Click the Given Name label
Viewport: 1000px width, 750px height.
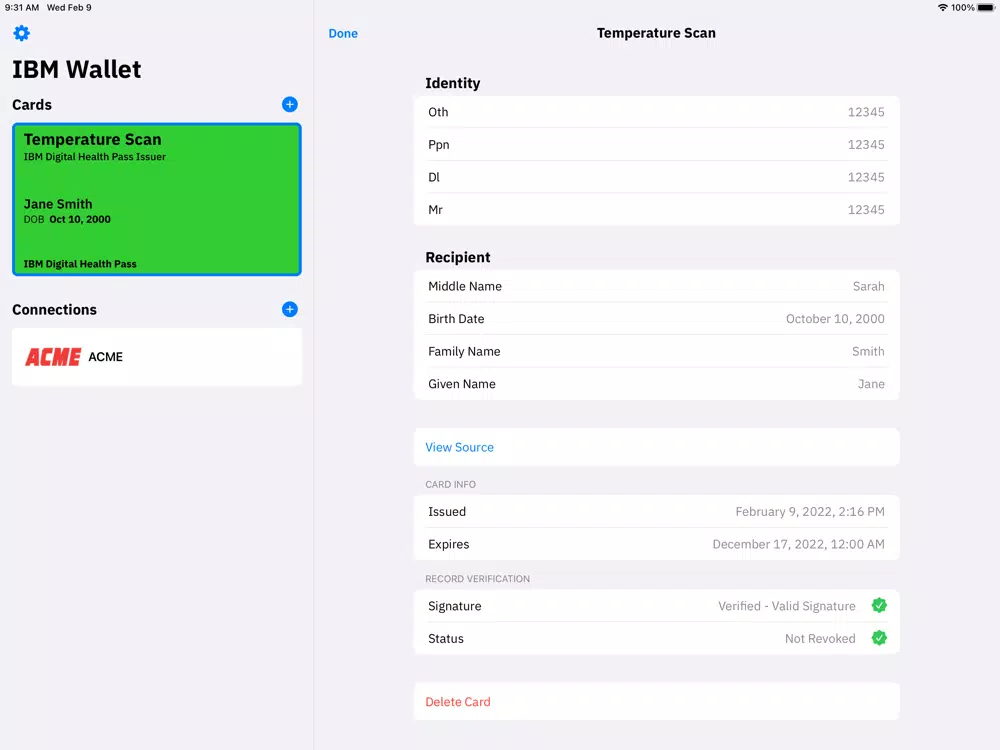462,384
